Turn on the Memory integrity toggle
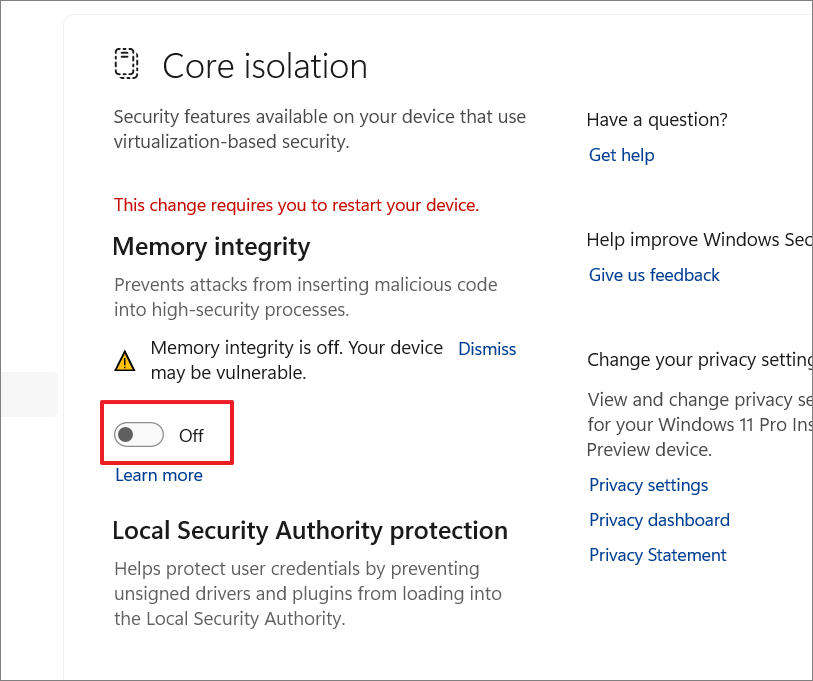Screen dimensions: 813x681 click(139, 435)
